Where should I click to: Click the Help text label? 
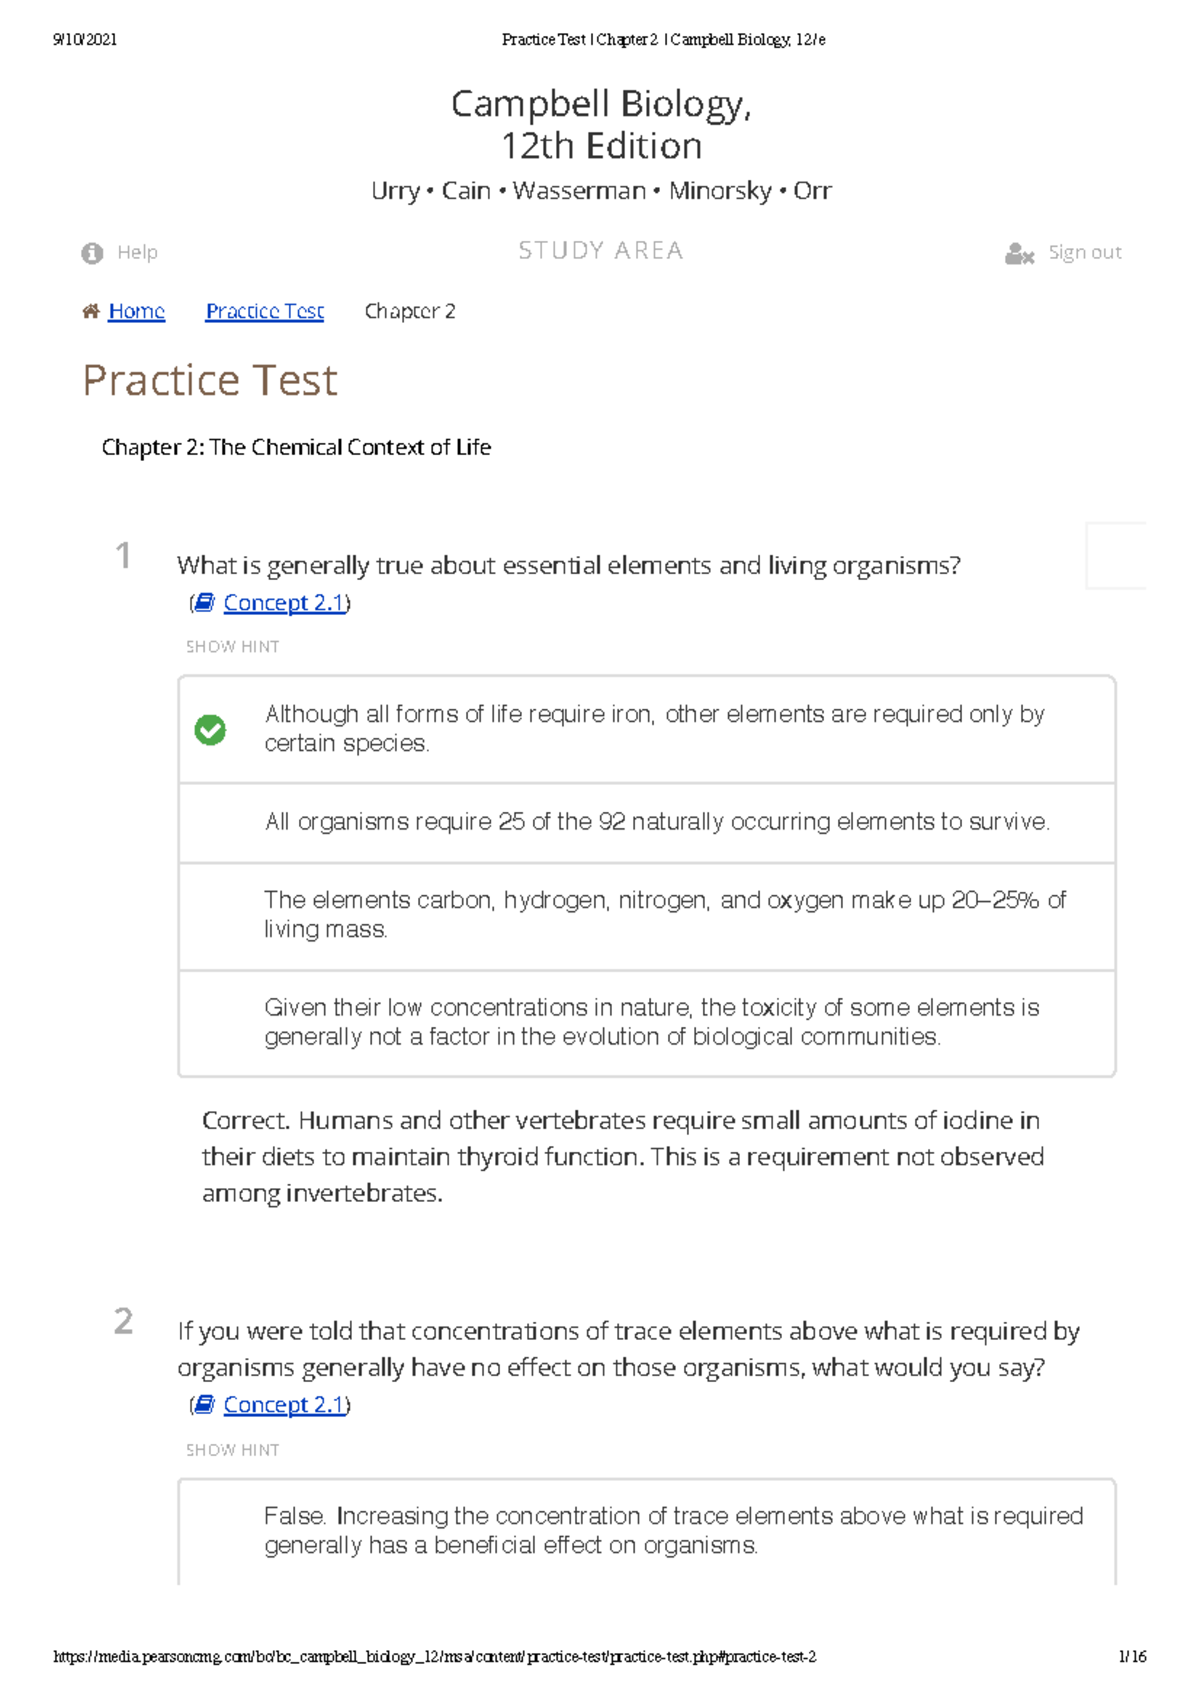[x=137, y=252]
